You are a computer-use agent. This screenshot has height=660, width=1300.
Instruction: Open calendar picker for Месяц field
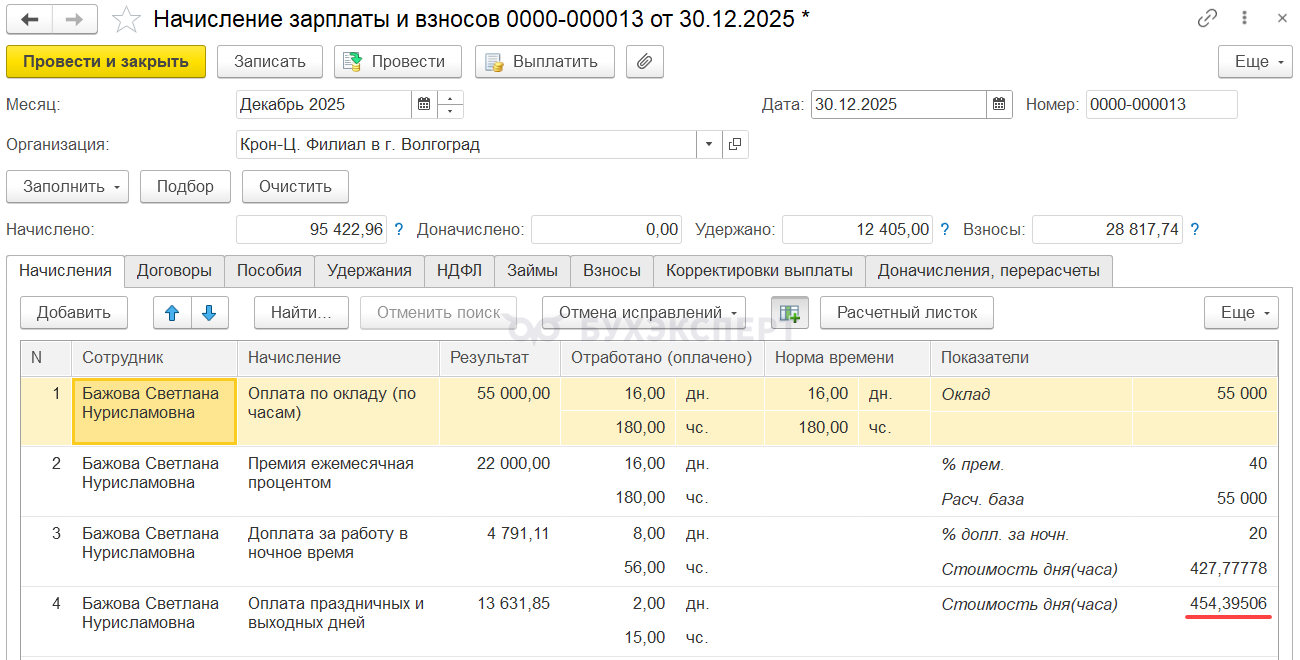(424, 105)
